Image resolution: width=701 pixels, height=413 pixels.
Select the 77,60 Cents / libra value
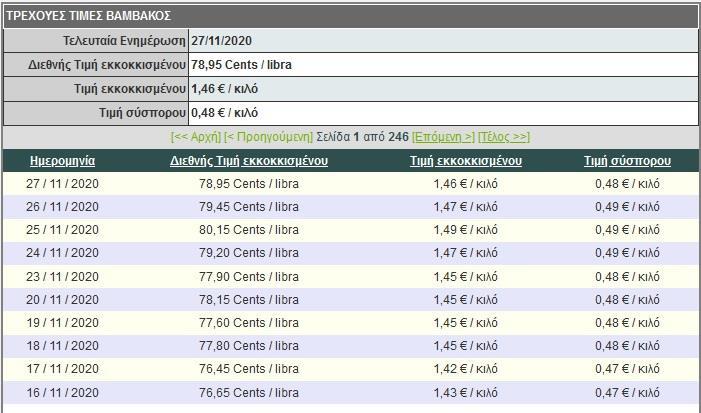249,323
